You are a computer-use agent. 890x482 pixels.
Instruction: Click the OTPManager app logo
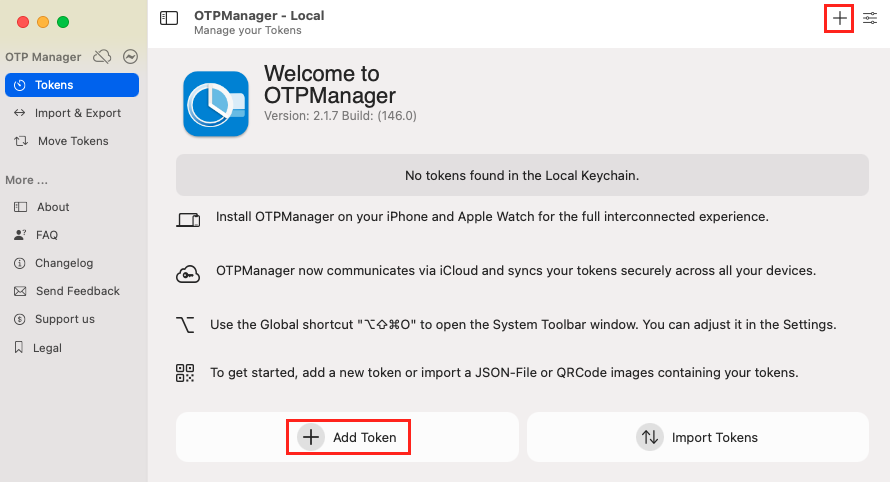click(x=216, y=103)
